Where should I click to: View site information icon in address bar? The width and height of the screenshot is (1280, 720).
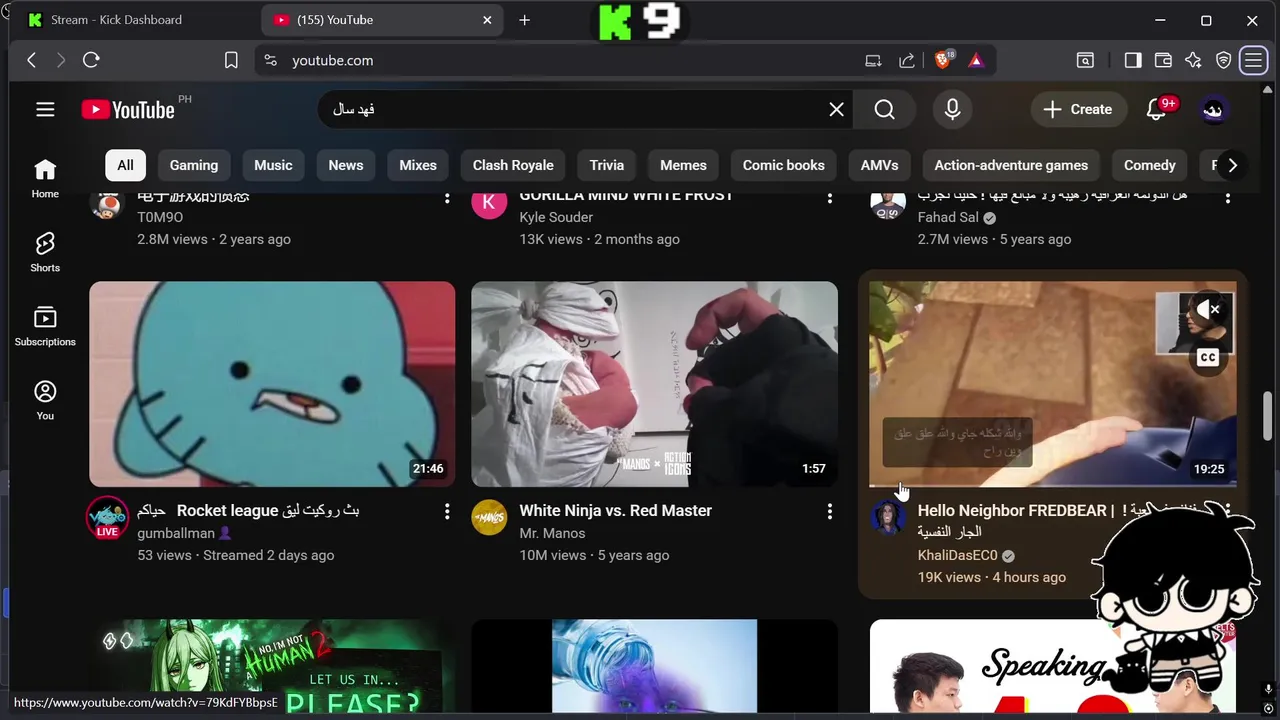[x=270, y=61]
